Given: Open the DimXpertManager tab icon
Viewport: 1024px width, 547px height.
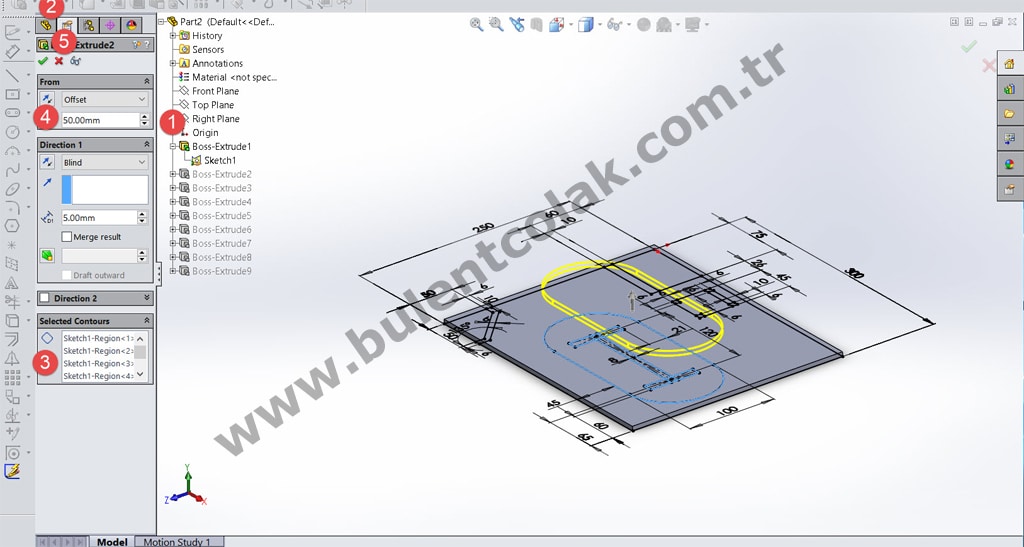Looking at the screenshot, I should (x=110, y=25).
